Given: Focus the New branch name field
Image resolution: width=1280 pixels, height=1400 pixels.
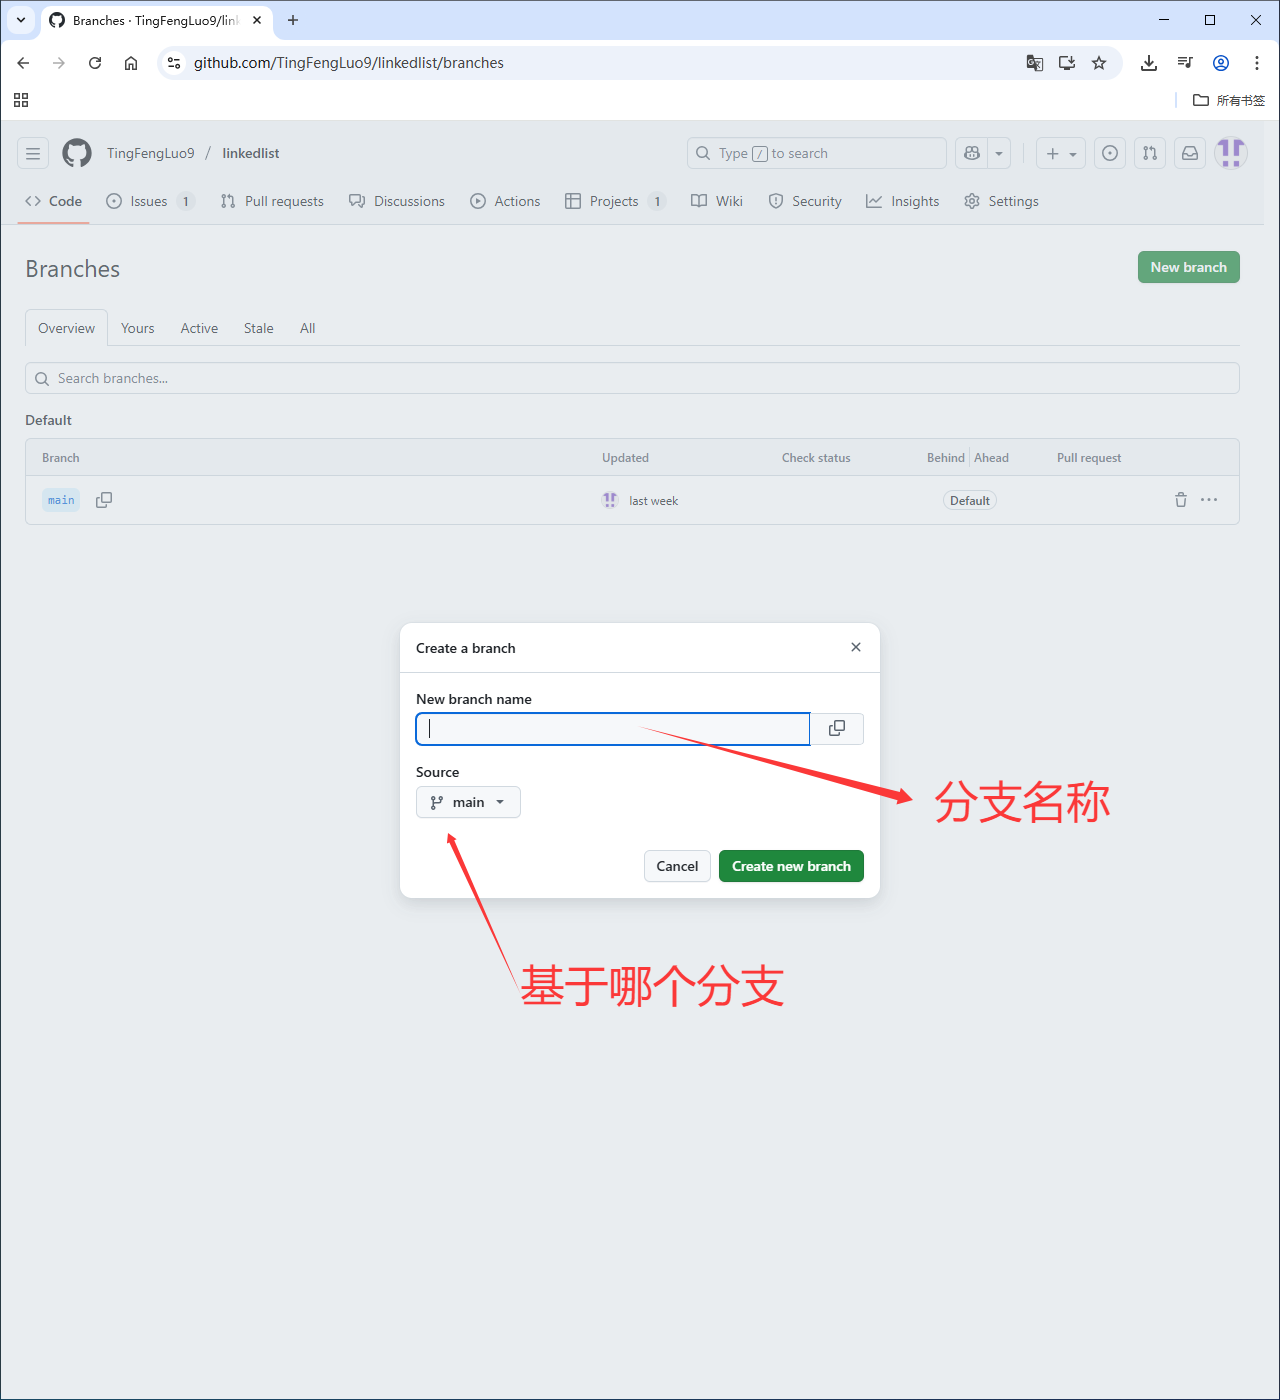Looking at the screenshot, I should (612, 729).
